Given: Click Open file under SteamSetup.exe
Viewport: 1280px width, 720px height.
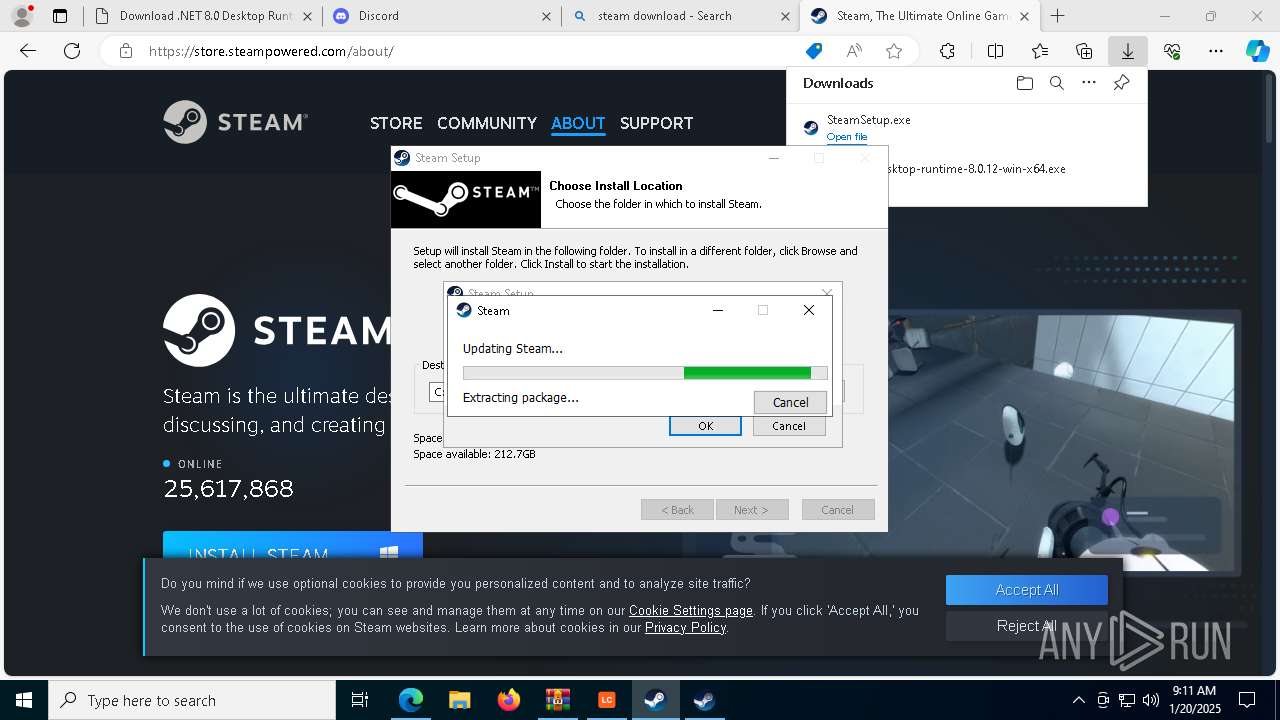Looking at the screenshot, I should (847, 136).
